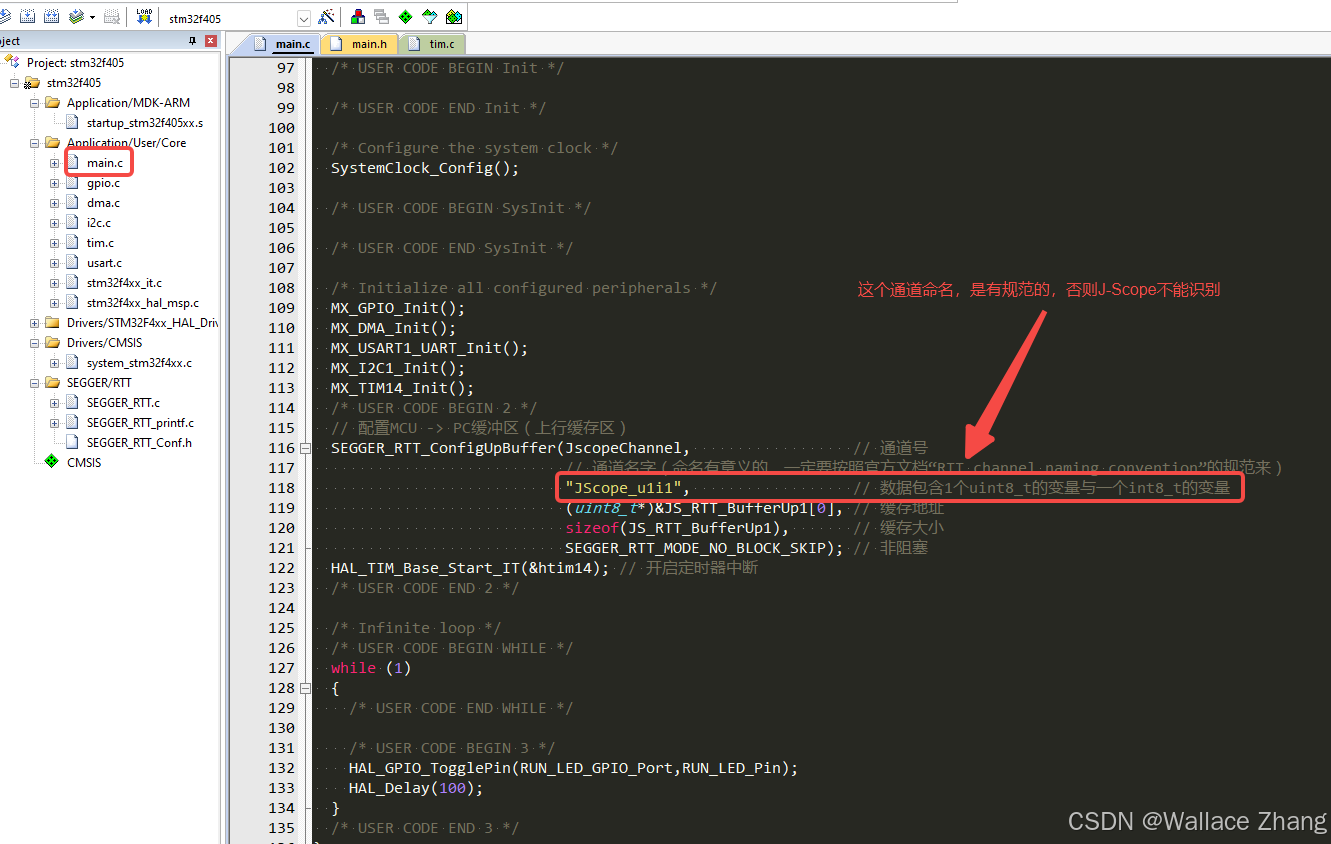The image size is (1331, 844).
Task: Open the Pack Installer icon
Action: [454, 17]
